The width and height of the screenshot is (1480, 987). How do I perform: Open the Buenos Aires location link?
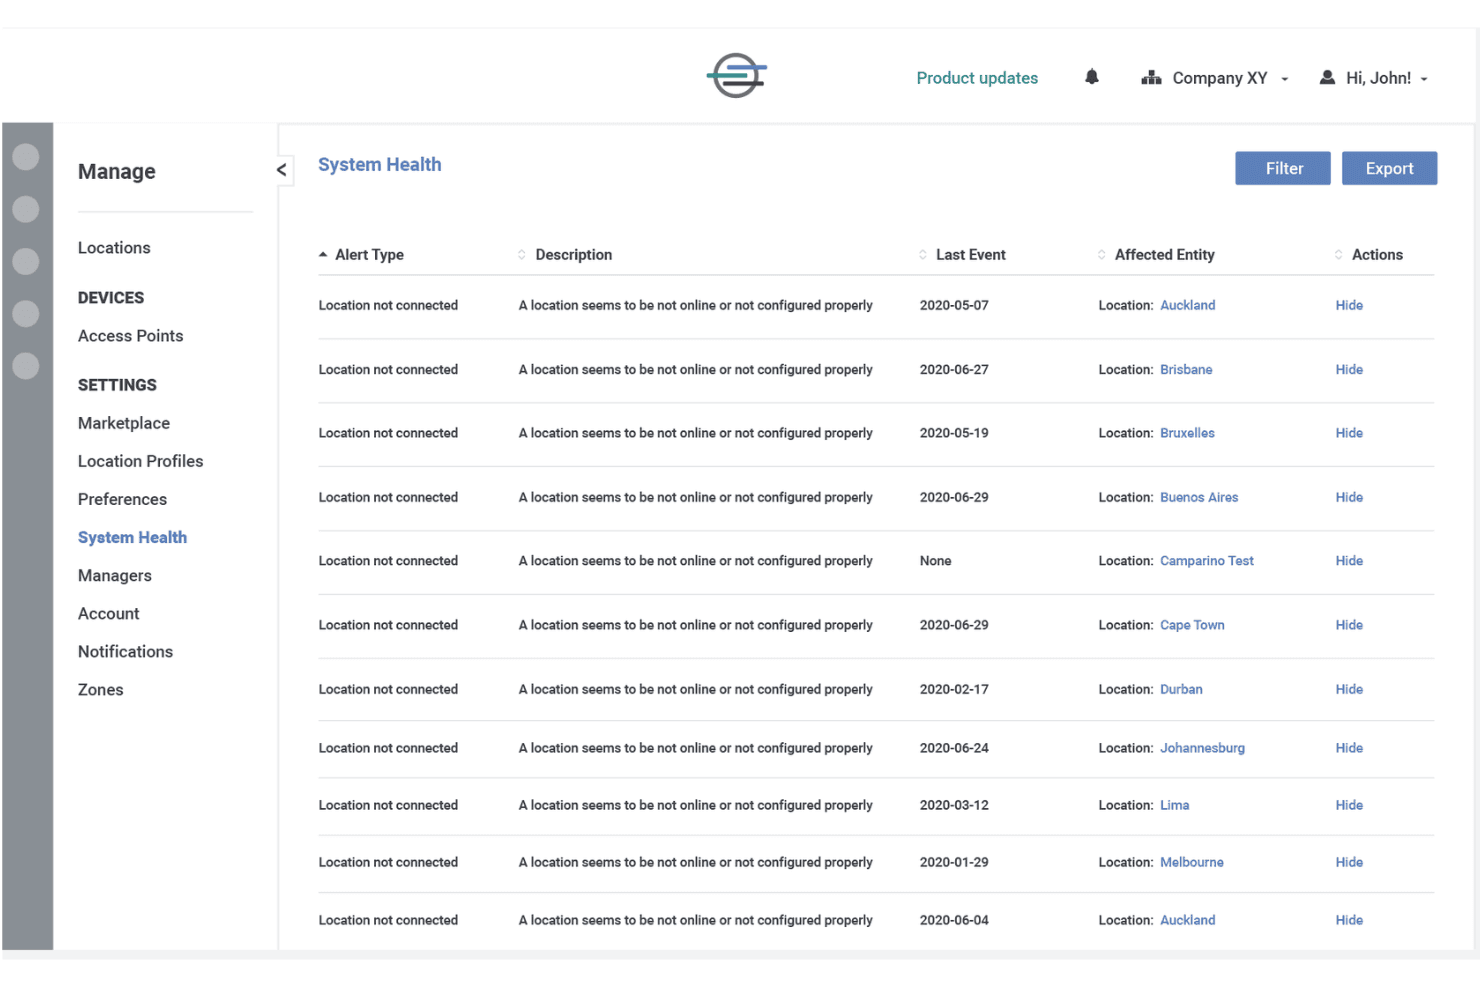coord(1199,497)
